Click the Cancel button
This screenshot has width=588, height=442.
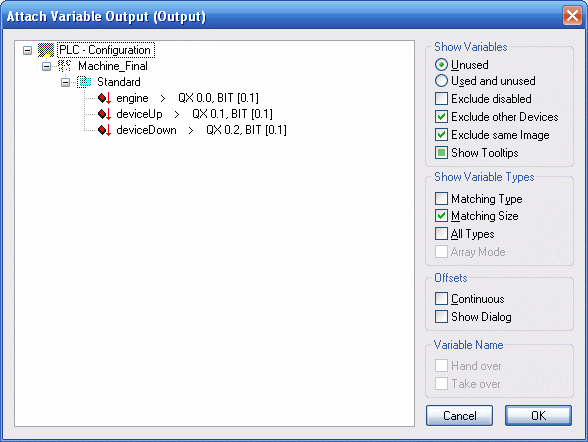point(459,415)
